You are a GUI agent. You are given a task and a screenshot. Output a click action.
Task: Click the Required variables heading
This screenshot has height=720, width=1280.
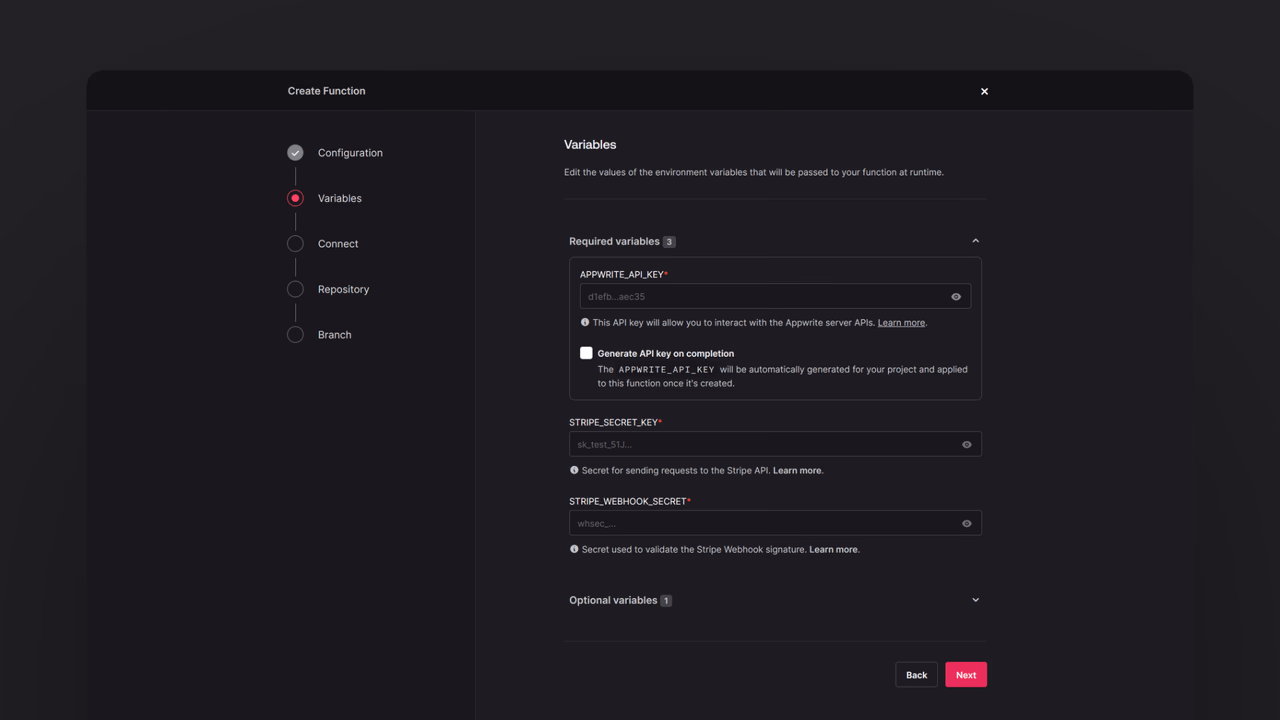[614, 241]
